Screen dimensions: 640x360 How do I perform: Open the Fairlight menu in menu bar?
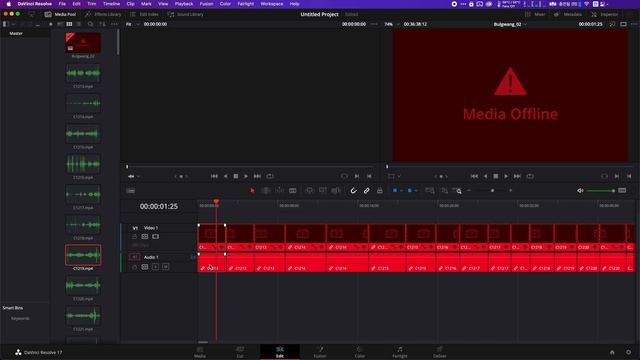(245, 4)
